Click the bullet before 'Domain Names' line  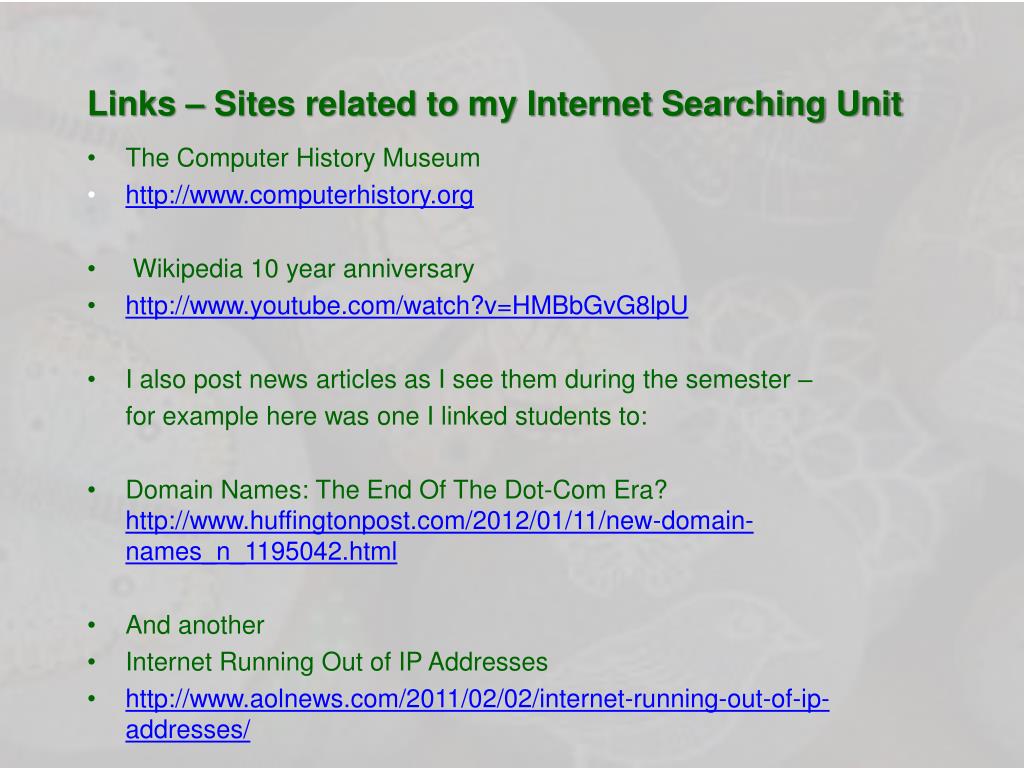91,490
